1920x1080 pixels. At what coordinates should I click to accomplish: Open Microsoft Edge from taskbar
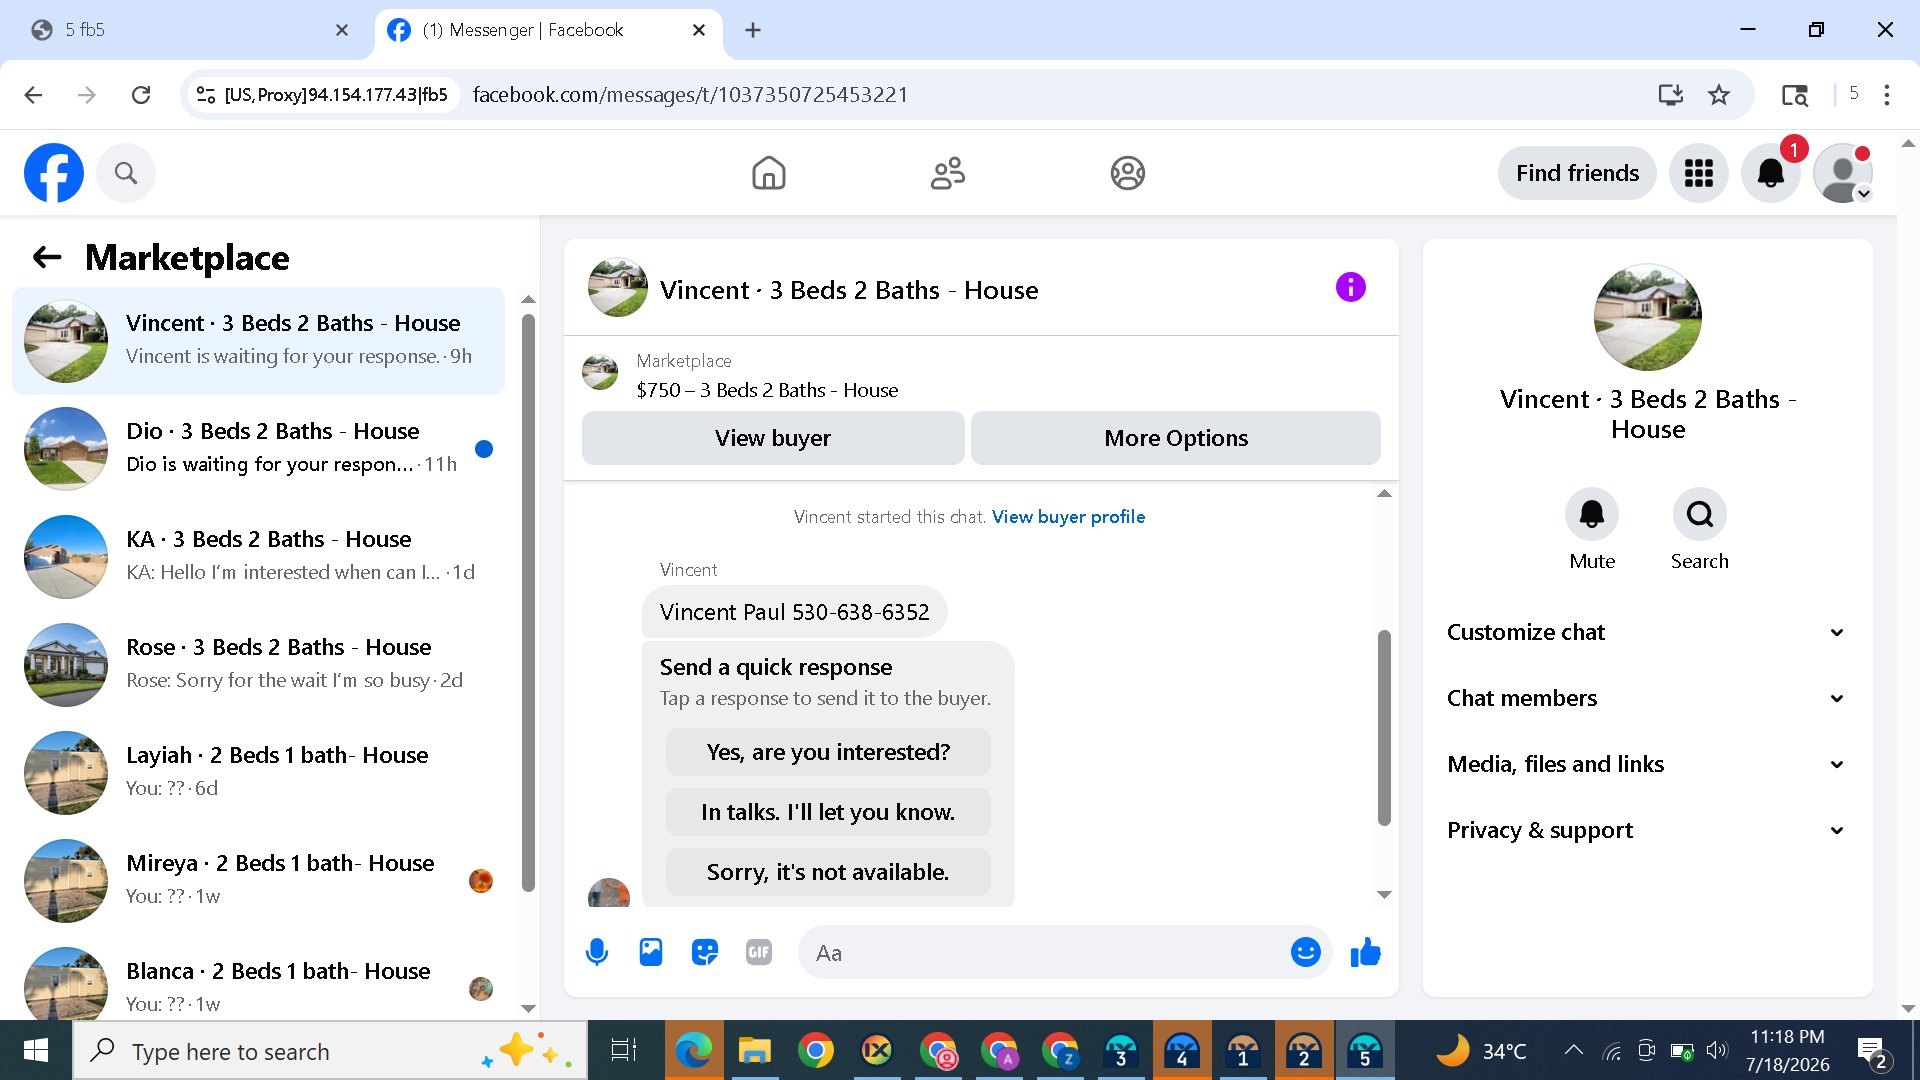click(693, 1051)
